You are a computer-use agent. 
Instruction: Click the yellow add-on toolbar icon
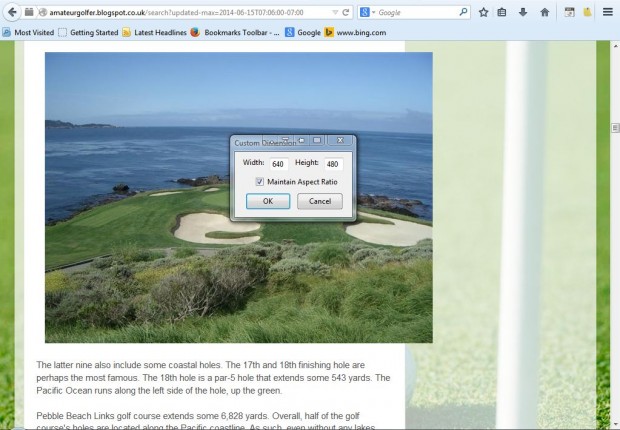(587, 13)
